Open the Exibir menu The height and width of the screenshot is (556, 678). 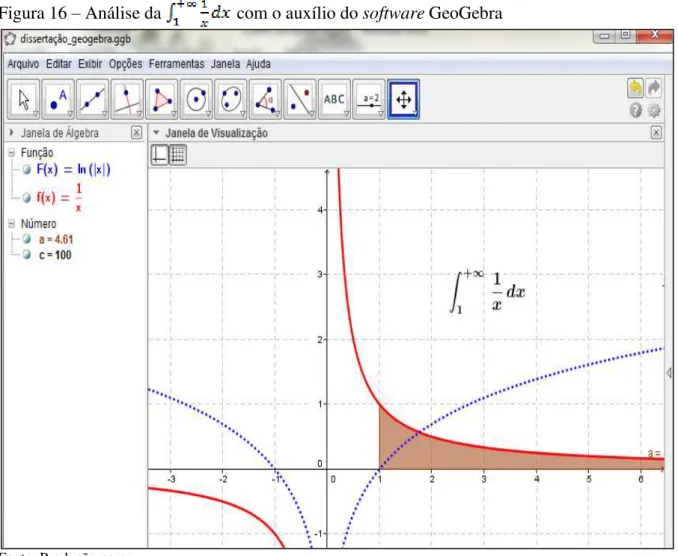click(90, 64)
